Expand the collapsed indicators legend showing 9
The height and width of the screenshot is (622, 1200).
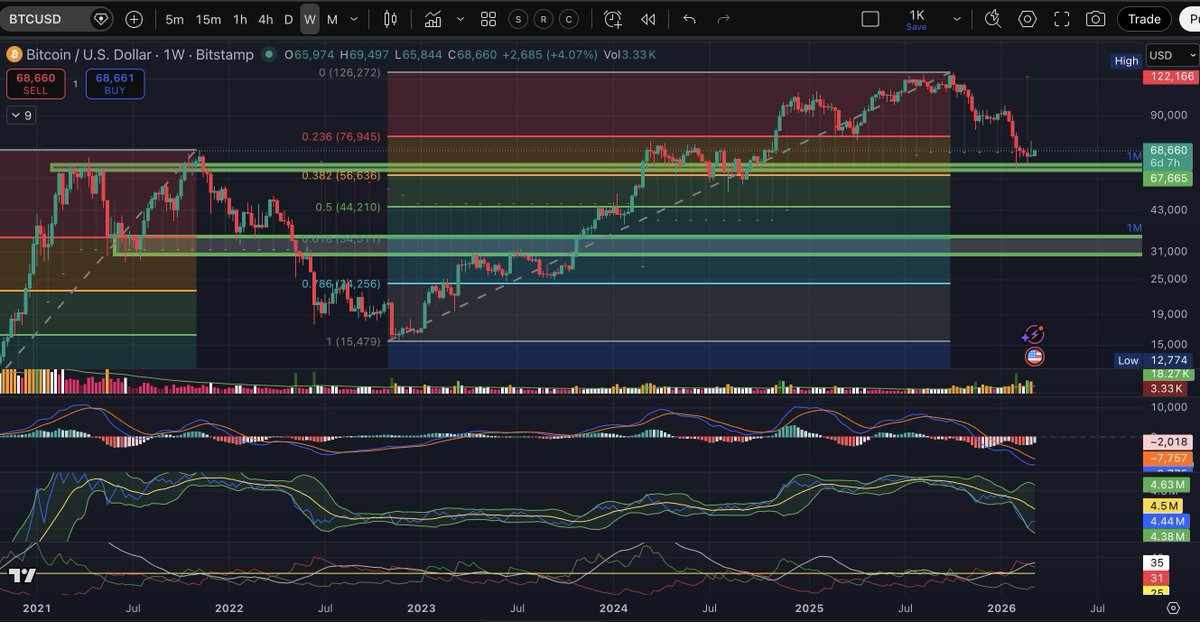20,116
